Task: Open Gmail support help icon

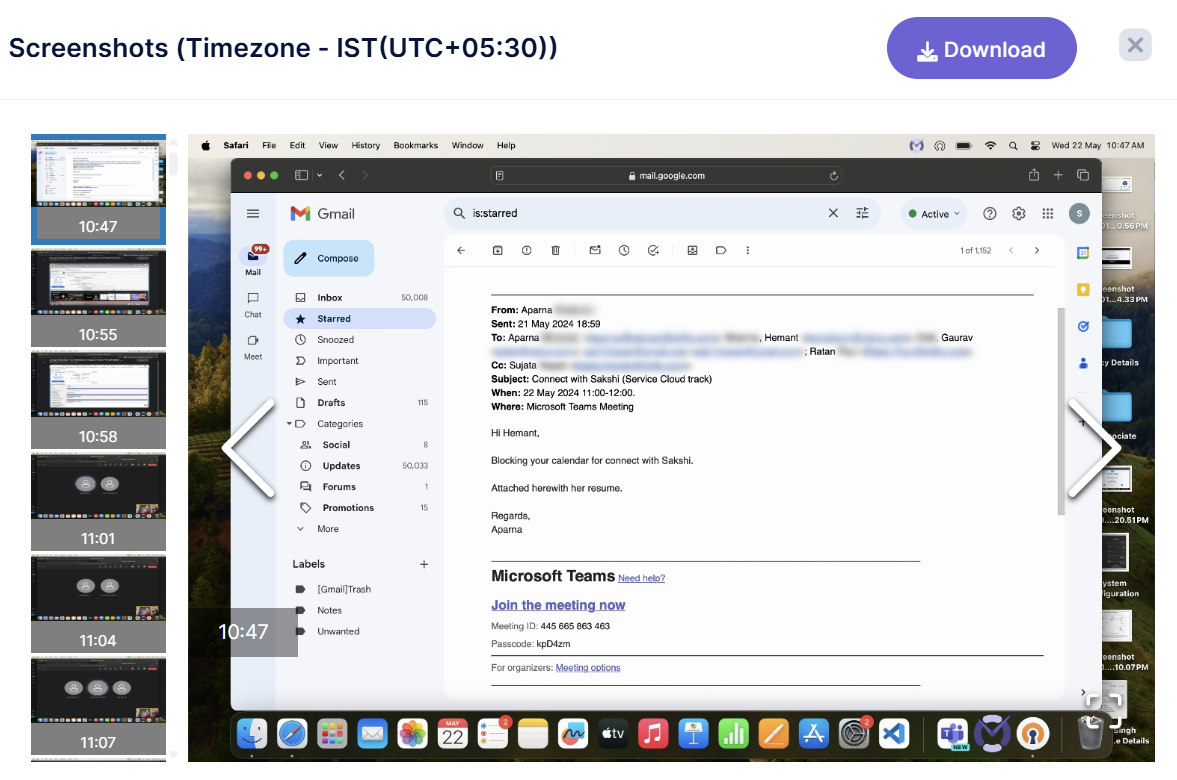Action: pos(990,214)
